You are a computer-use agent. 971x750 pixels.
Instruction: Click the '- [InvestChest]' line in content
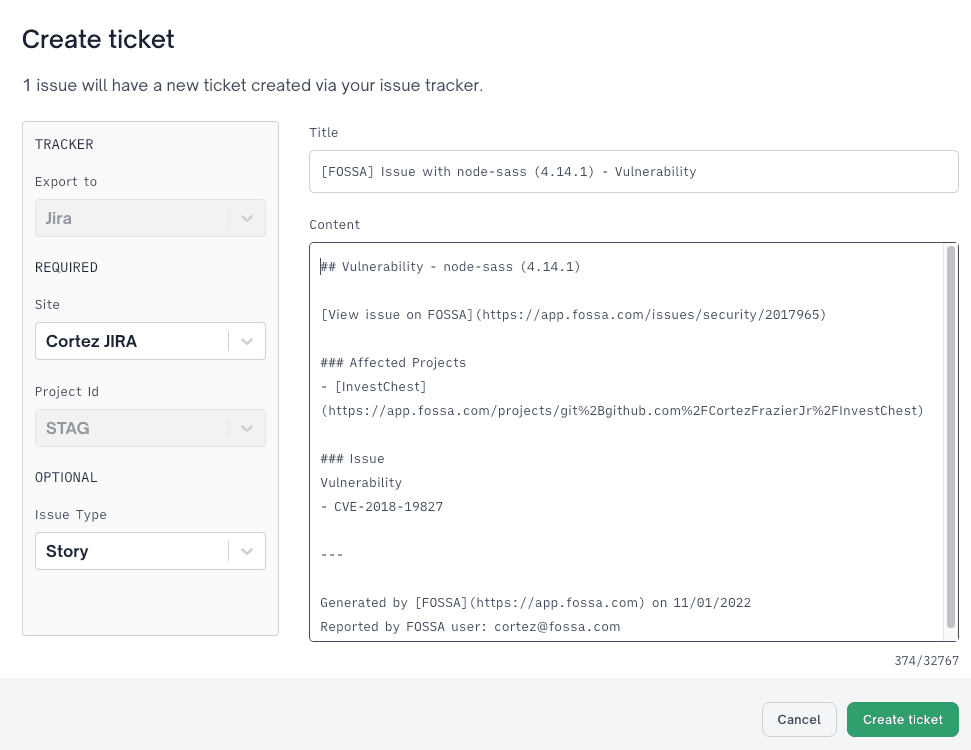pyautogui.click(x=373, y=387)
